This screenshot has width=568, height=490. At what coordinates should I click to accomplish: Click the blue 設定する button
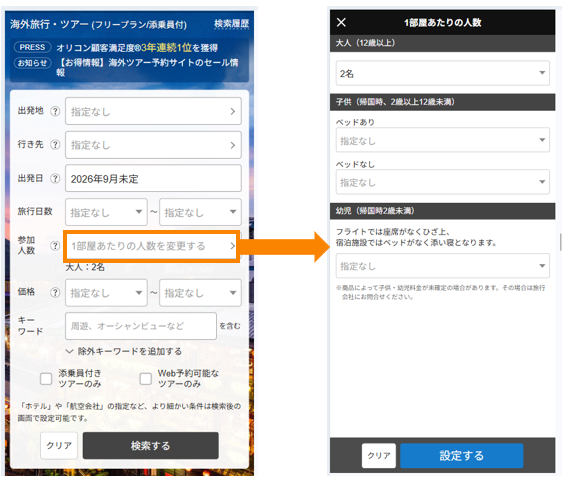coord(462,456)
